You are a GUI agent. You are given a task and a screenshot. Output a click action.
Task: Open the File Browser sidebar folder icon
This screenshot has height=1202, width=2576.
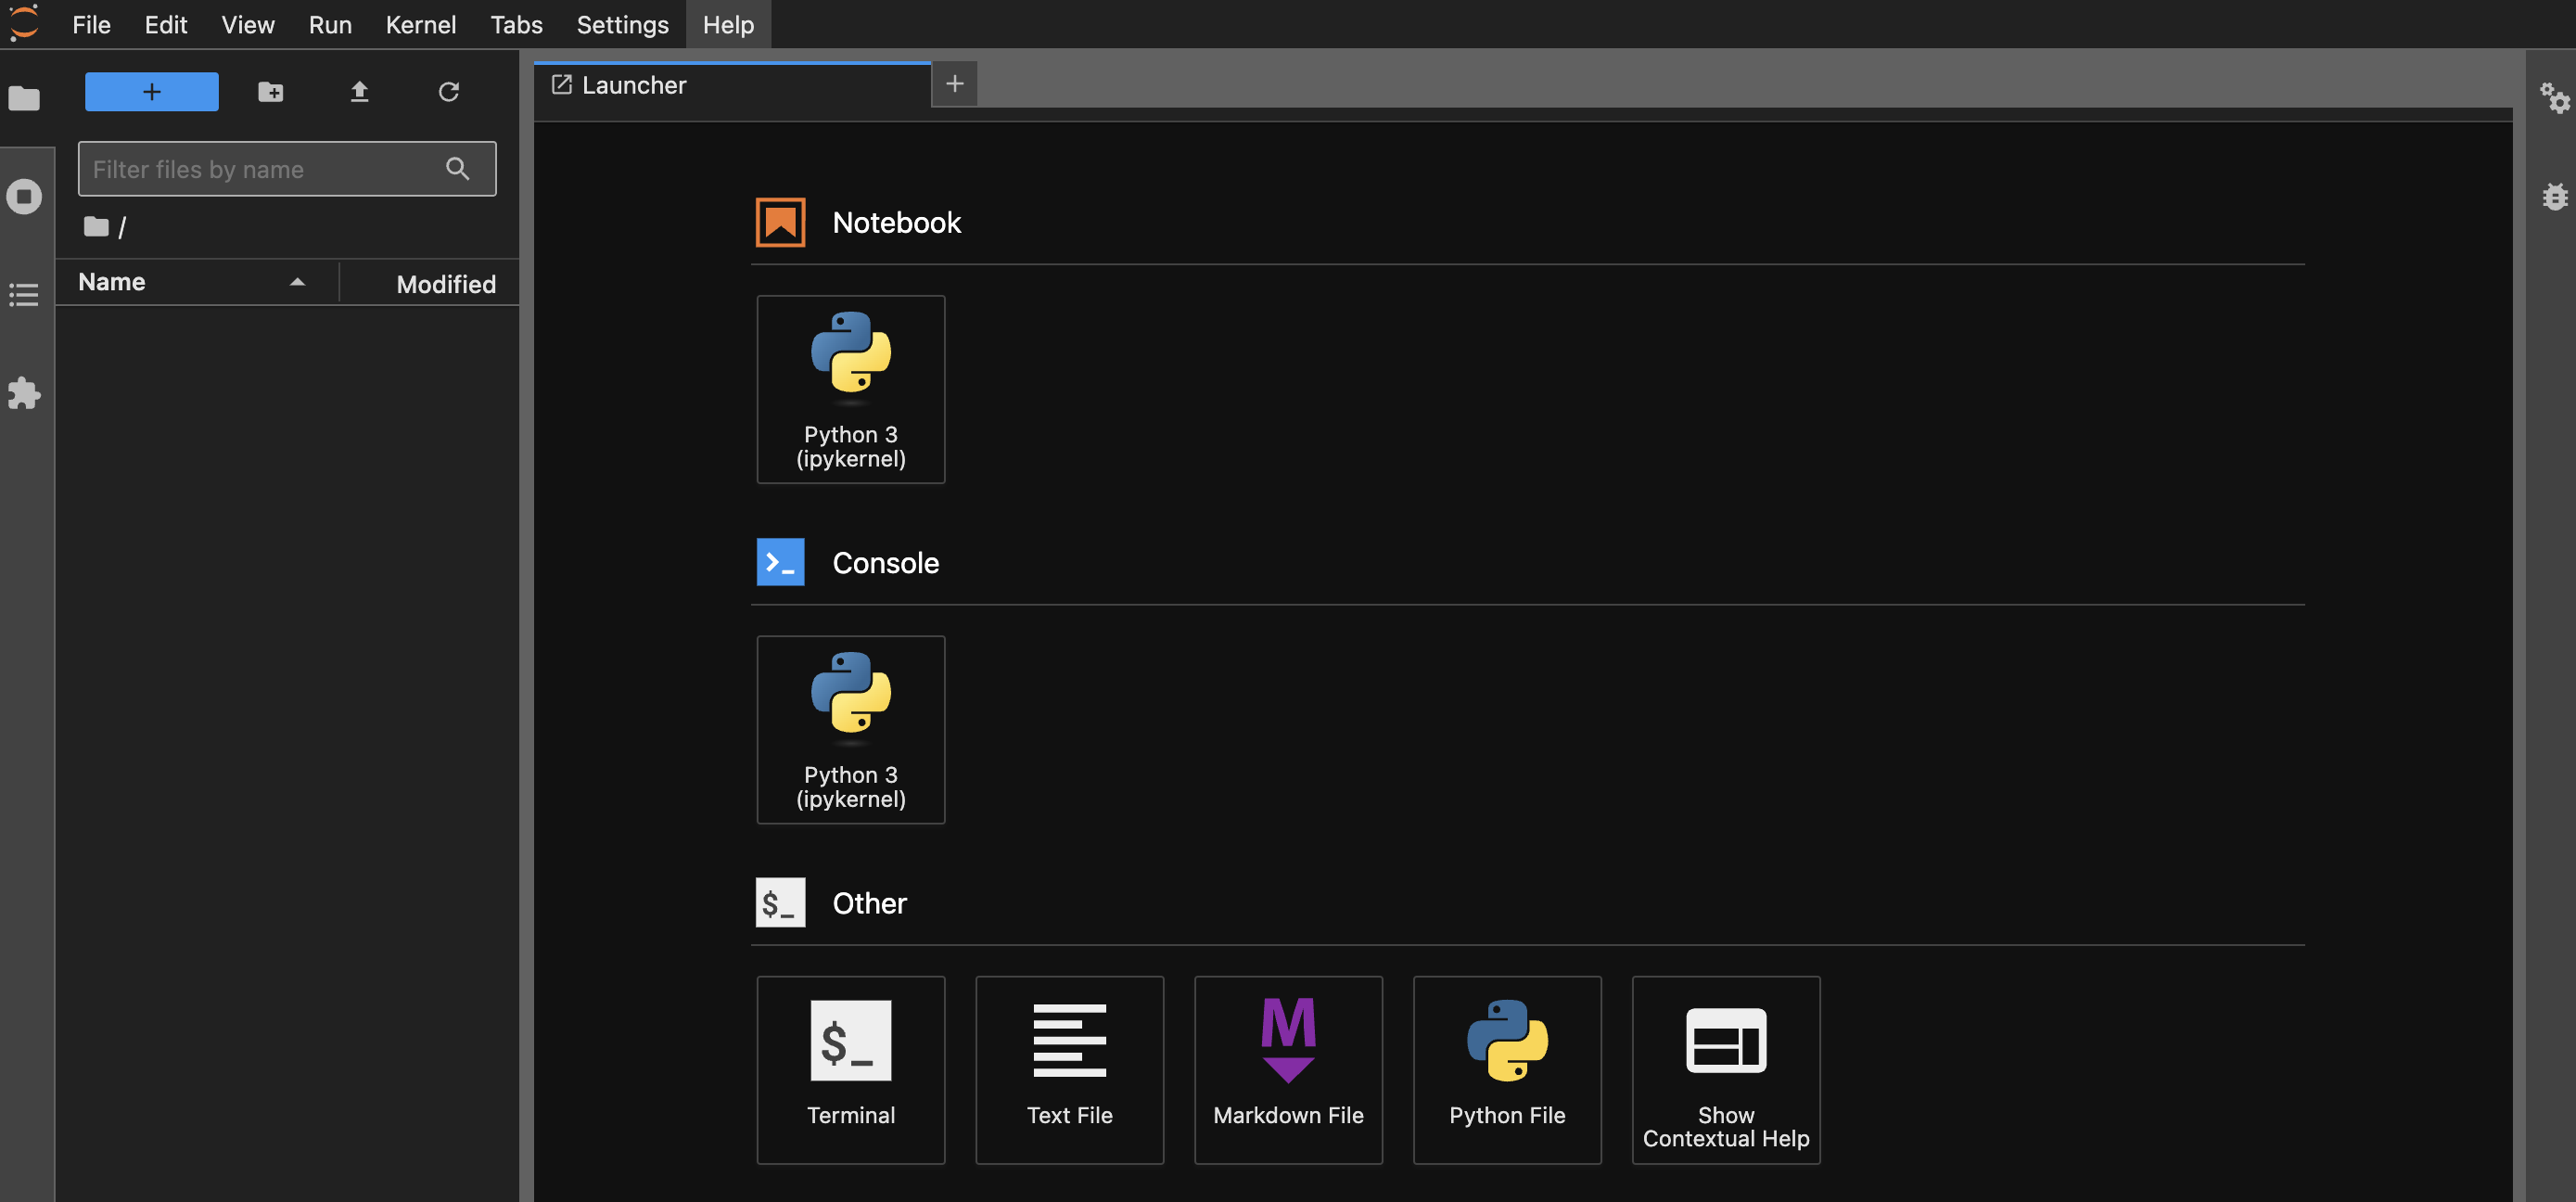24,98
